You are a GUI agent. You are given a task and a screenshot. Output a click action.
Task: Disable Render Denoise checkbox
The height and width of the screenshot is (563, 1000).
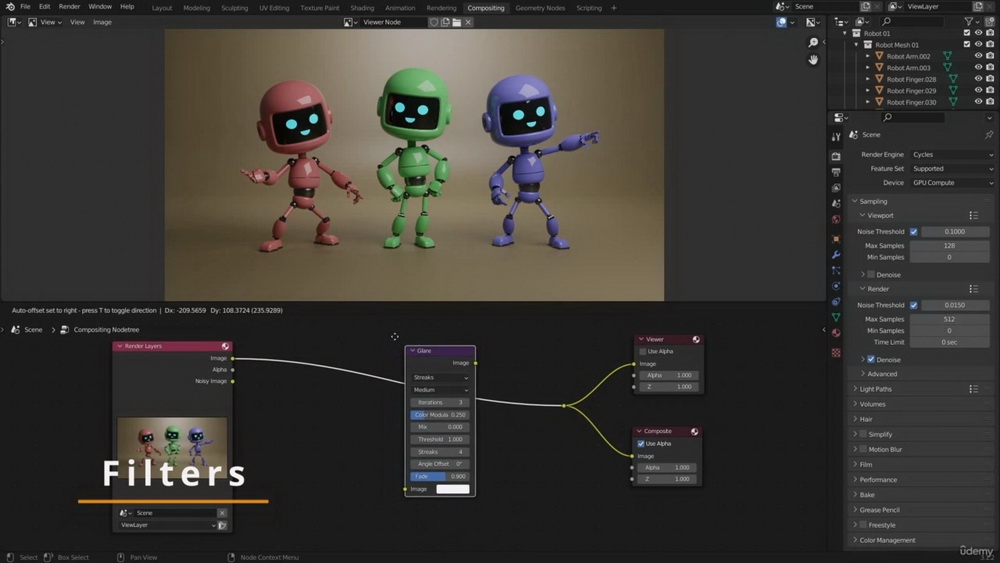point(871,360)
